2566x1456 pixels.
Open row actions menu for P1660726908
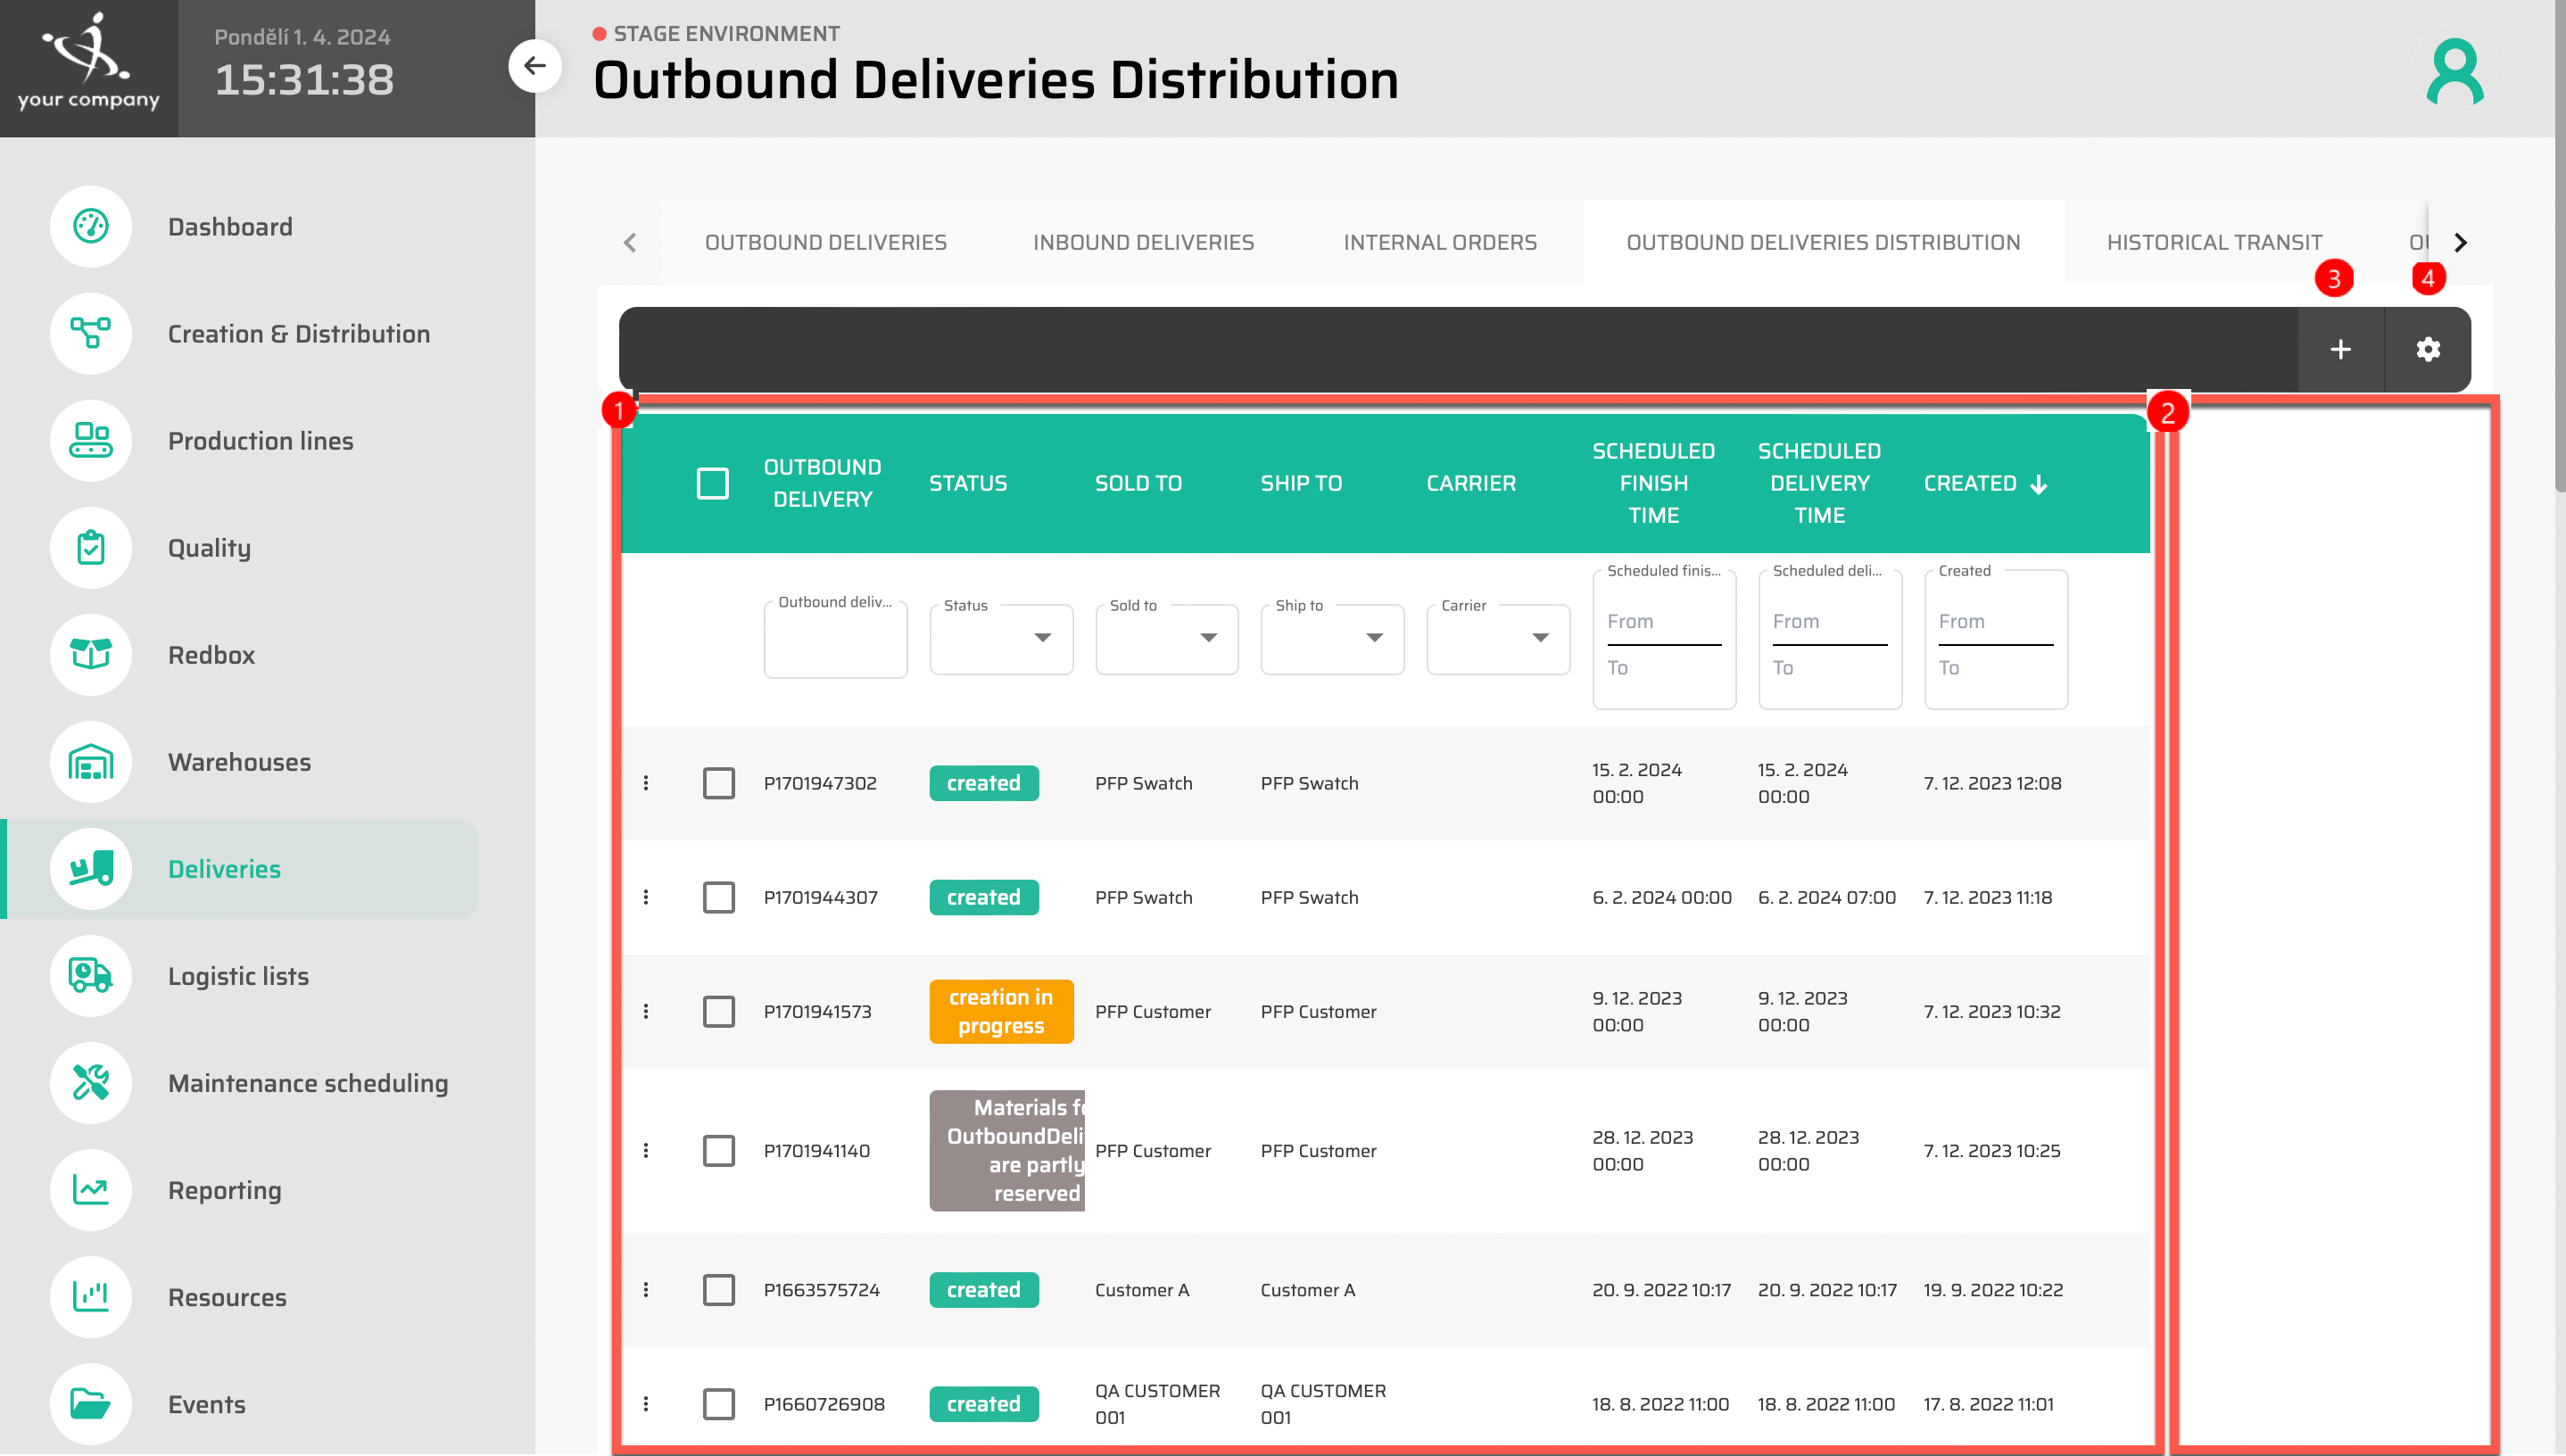[x=646, y=1403]
